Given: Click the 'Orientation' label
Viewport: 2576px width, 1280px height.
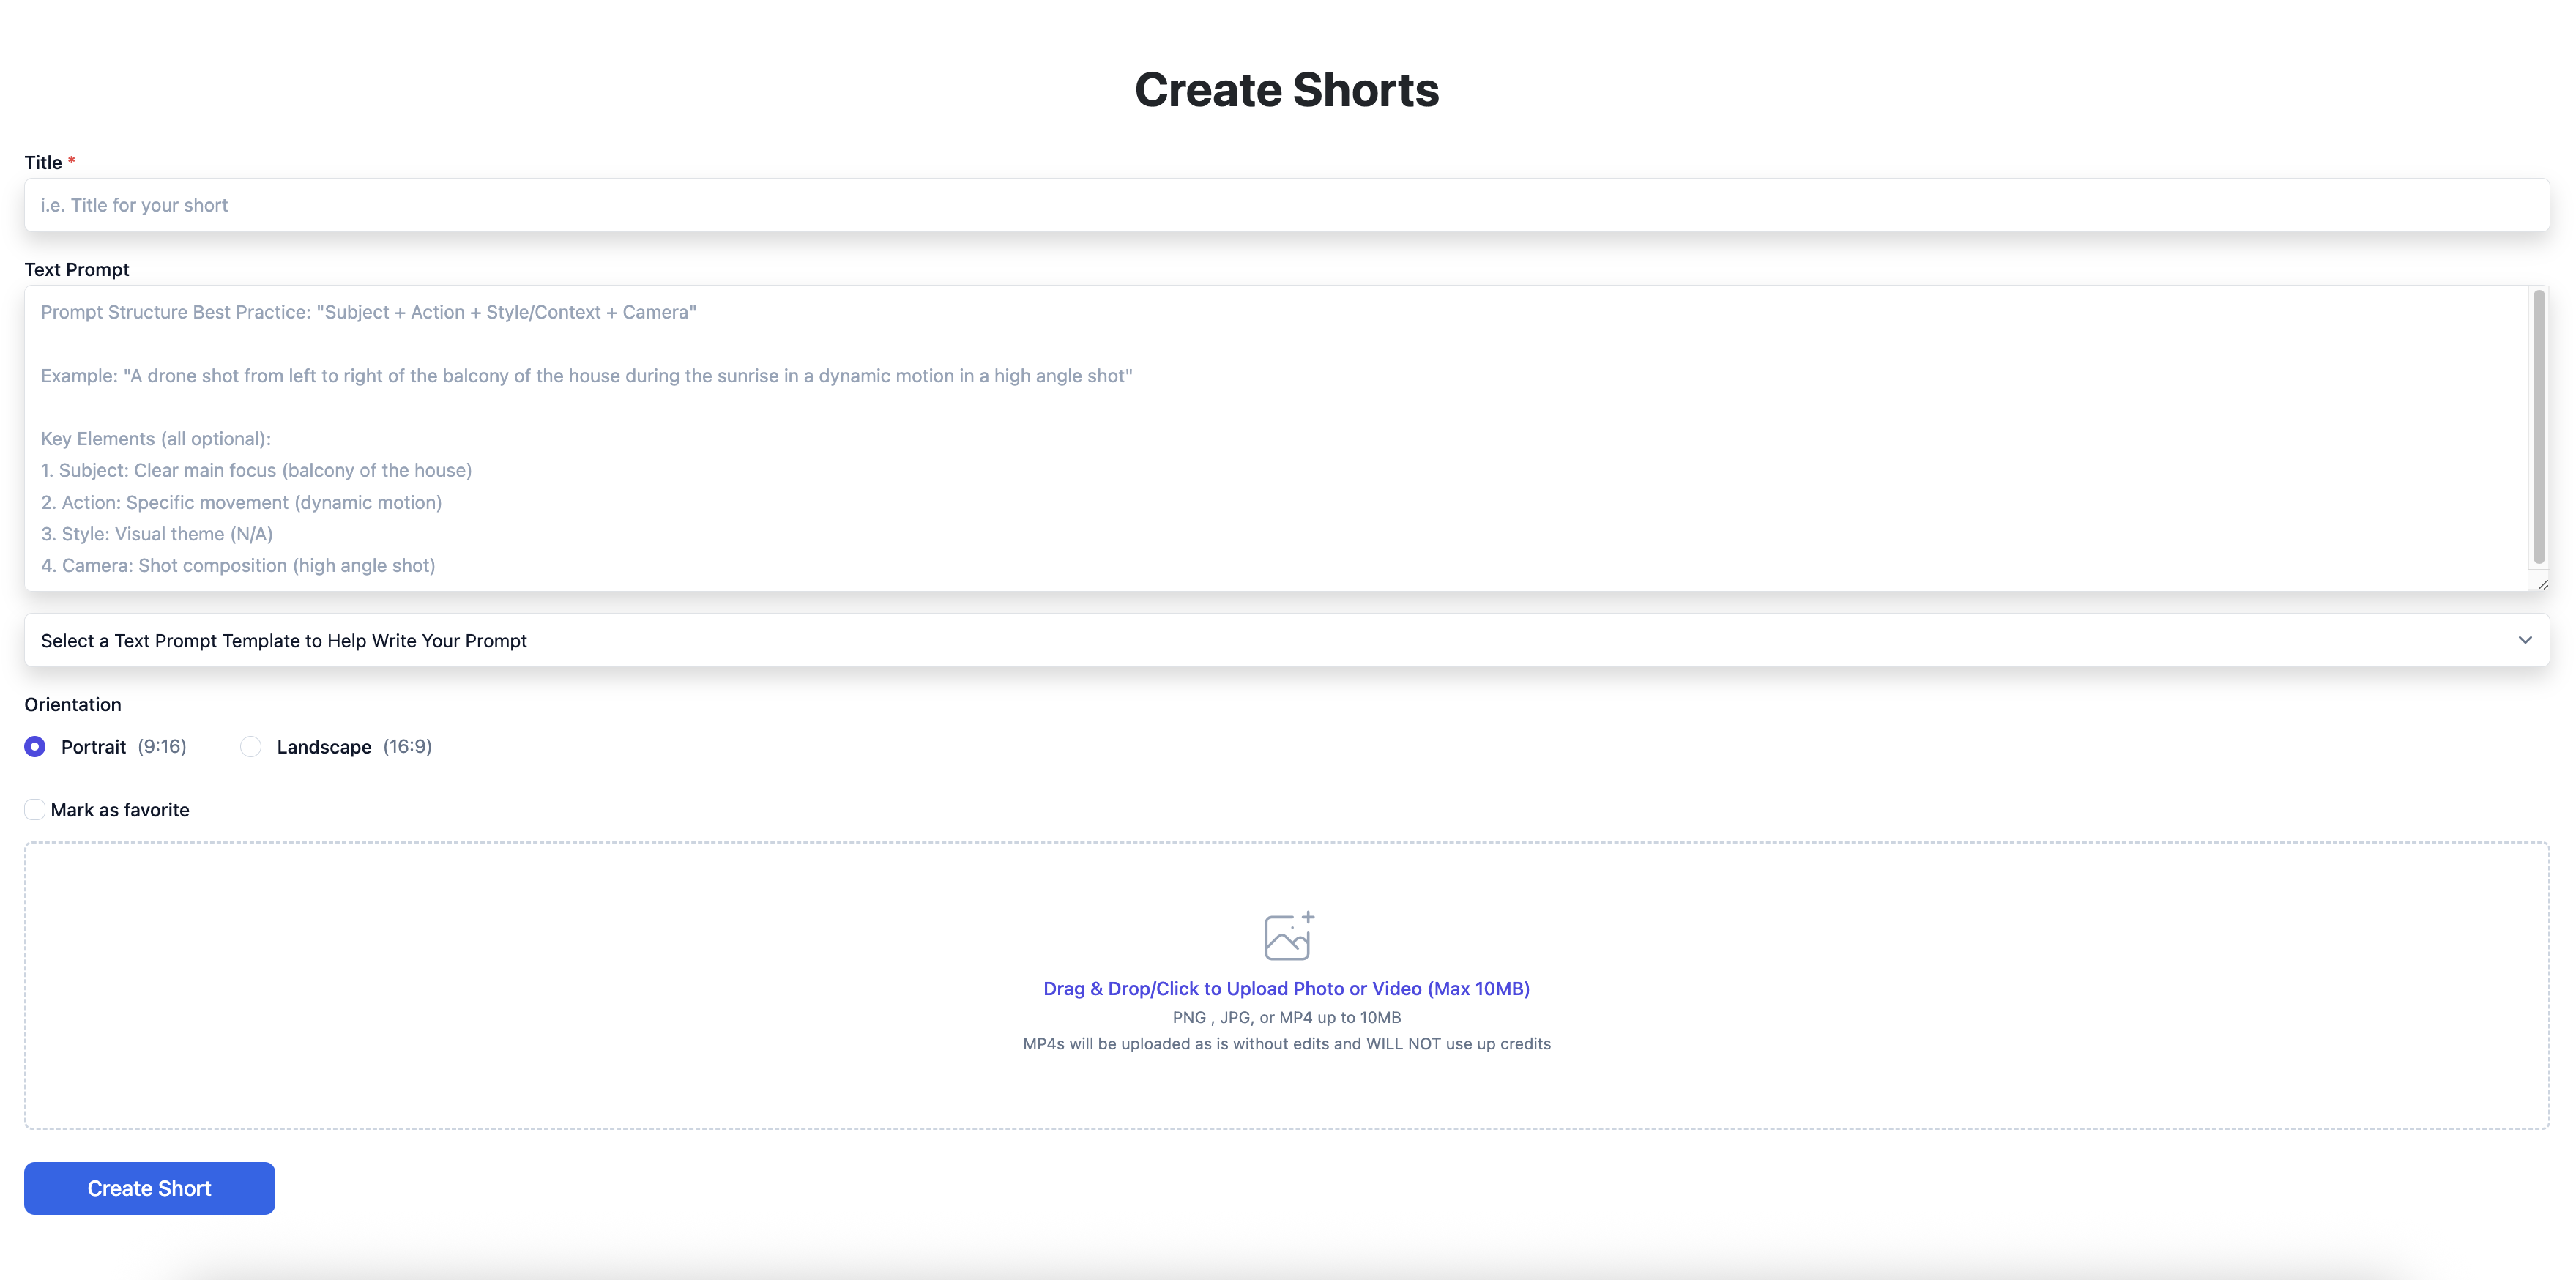Looking at the screenshot, I should coord(73,704).
